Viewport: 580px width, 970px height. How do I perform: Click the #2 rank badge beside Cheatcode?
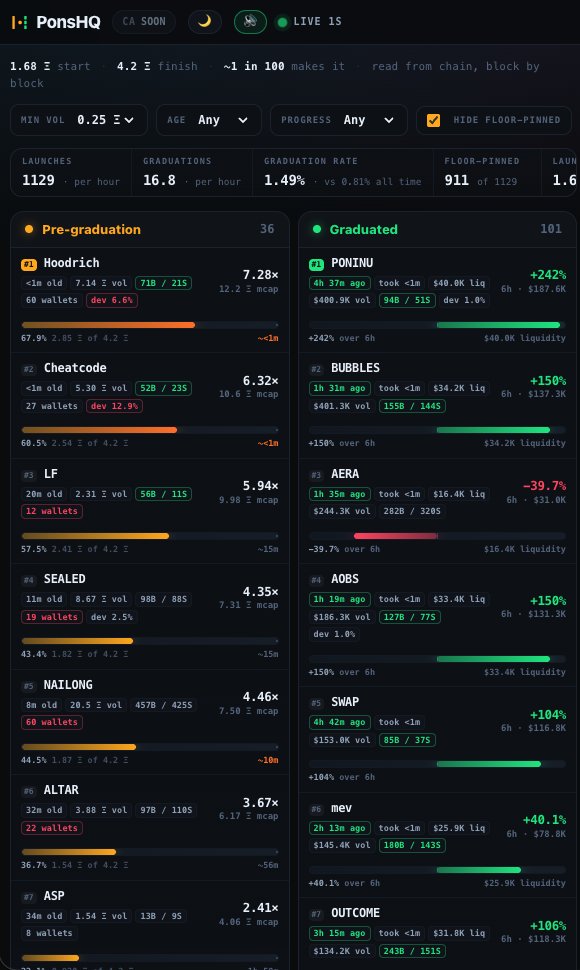point(28,369)
